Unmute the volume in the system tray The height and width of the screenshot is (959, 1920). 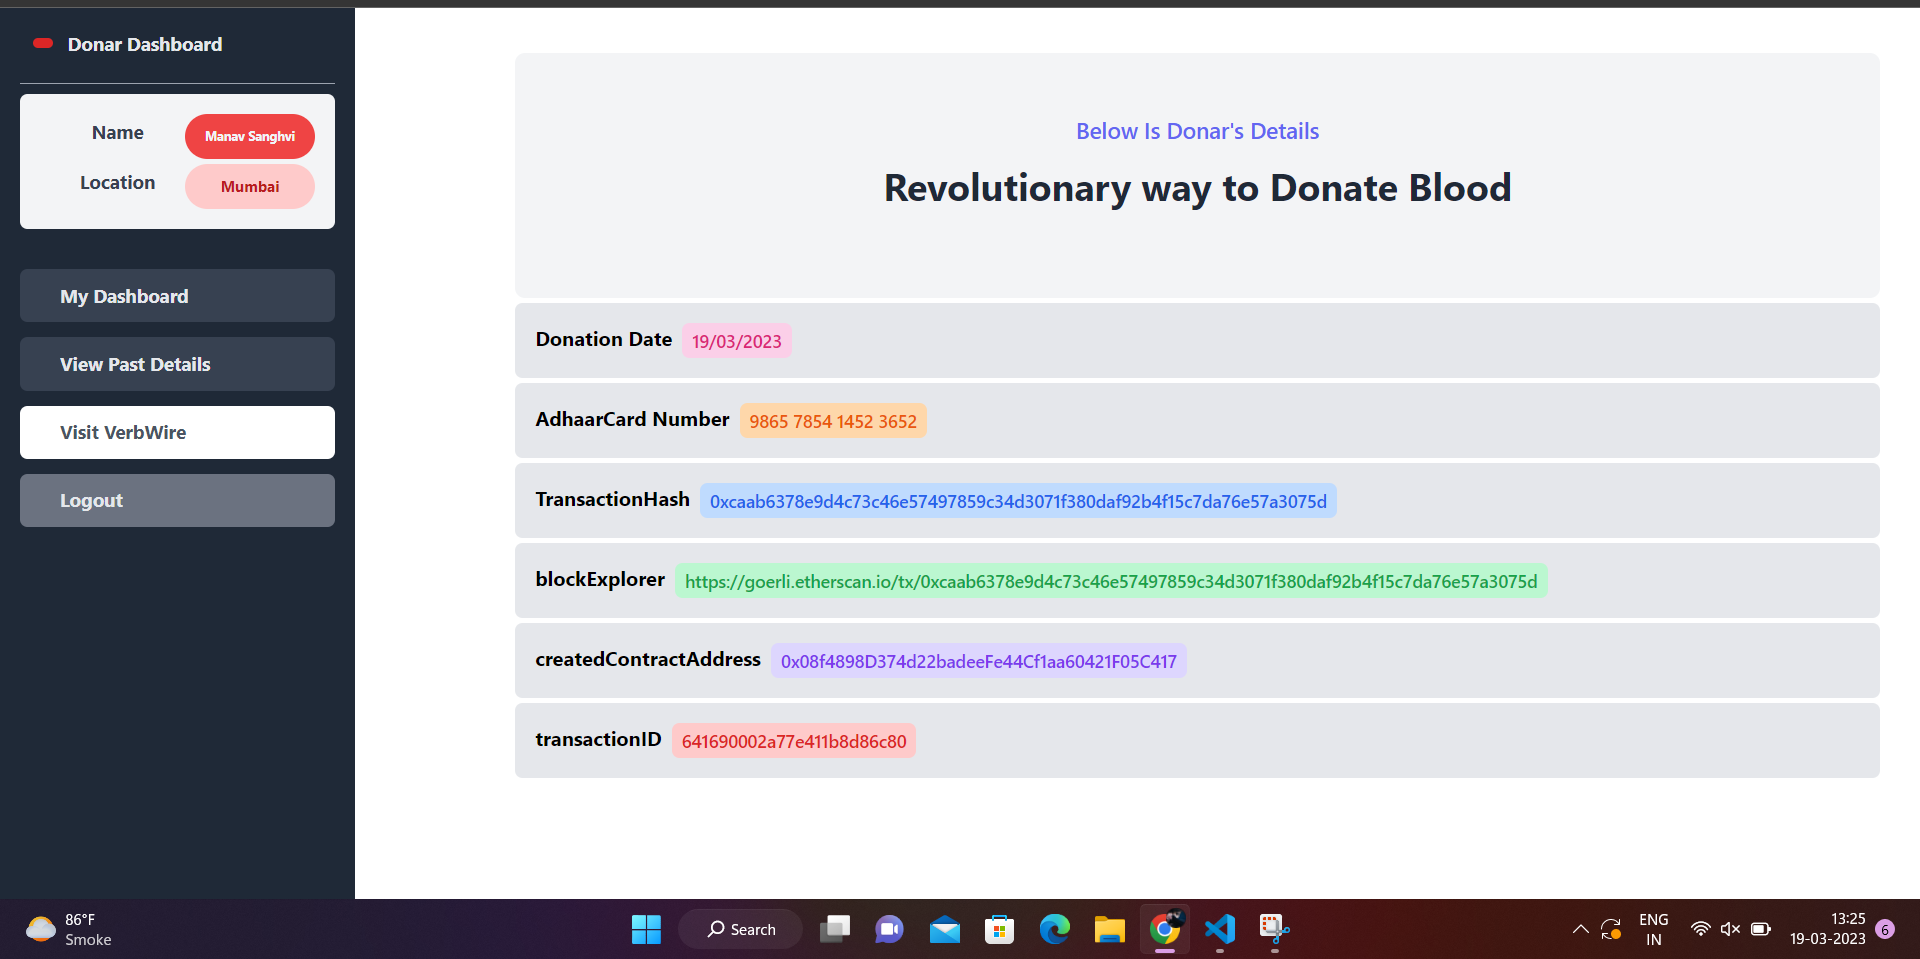[1731, 929]
